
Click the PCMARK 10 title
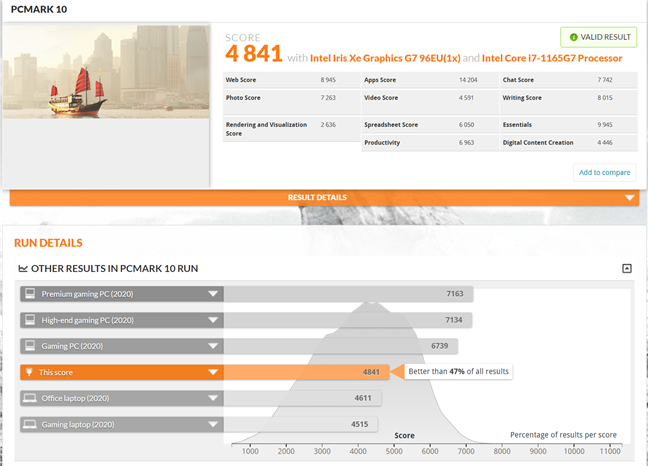point(39,10)
